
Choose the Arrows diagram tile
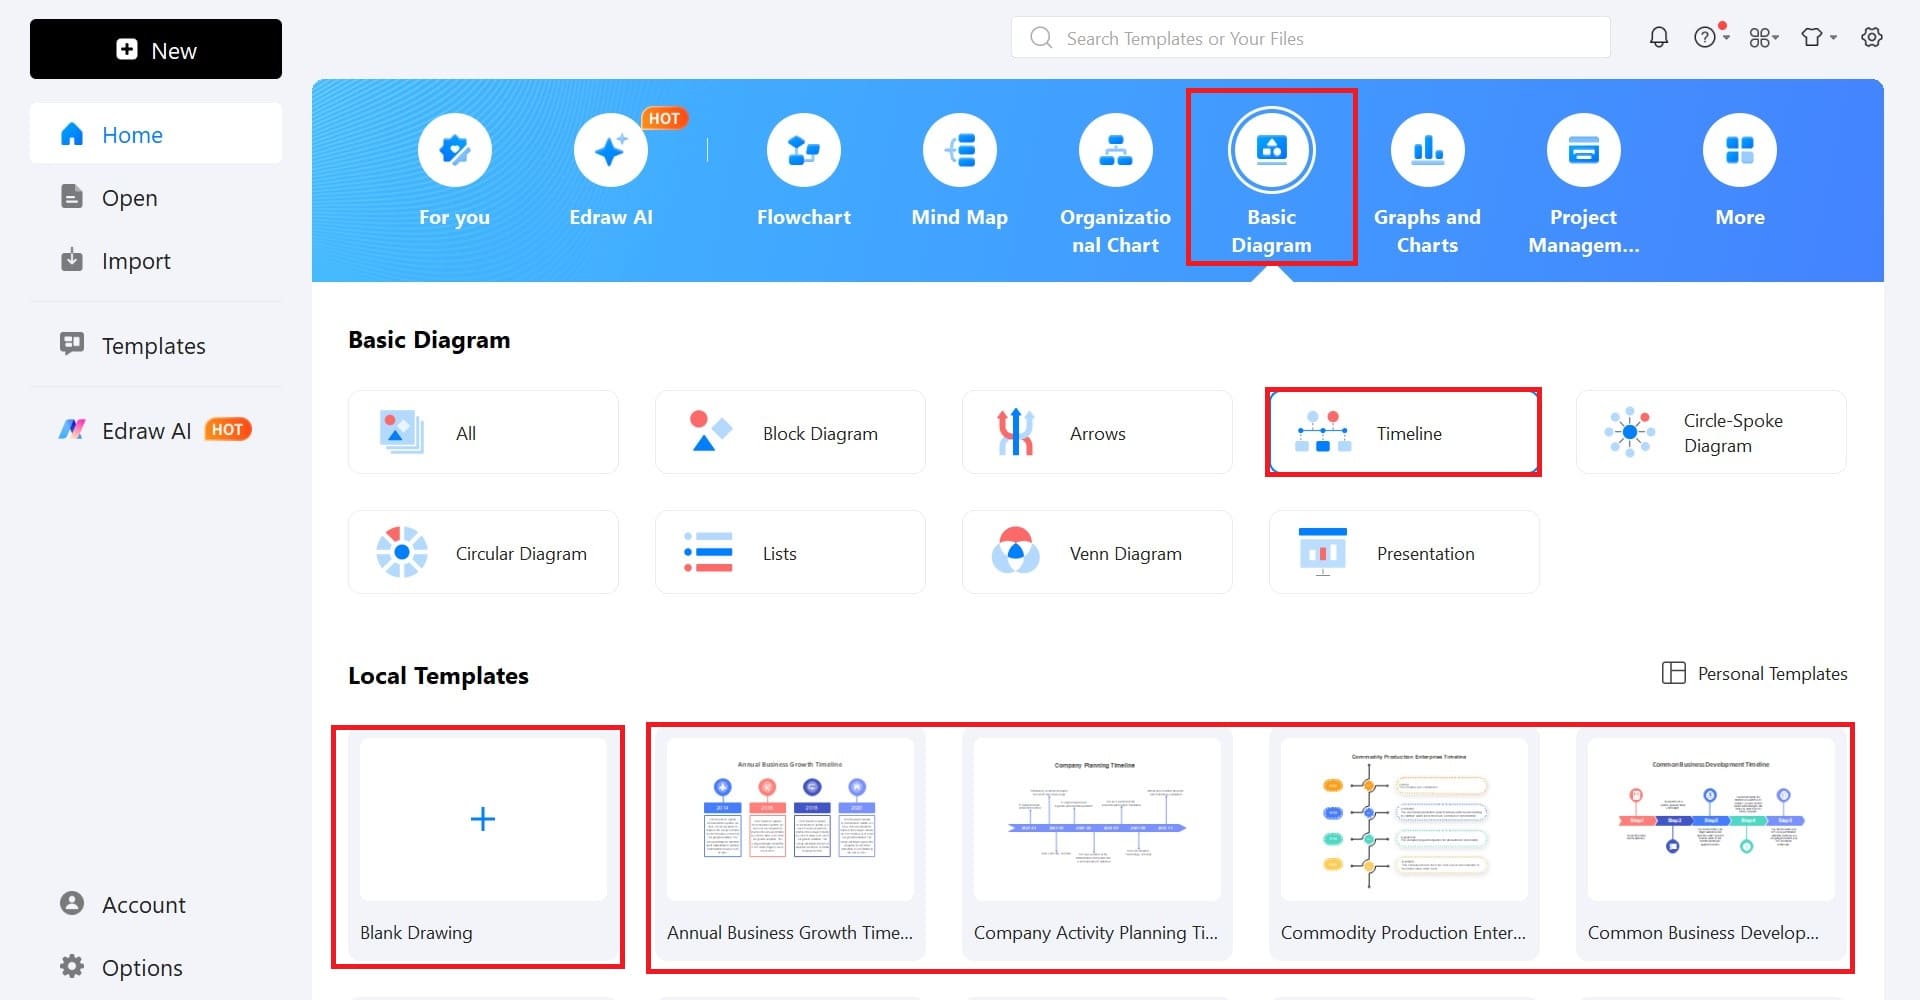tap(1097, 432)
